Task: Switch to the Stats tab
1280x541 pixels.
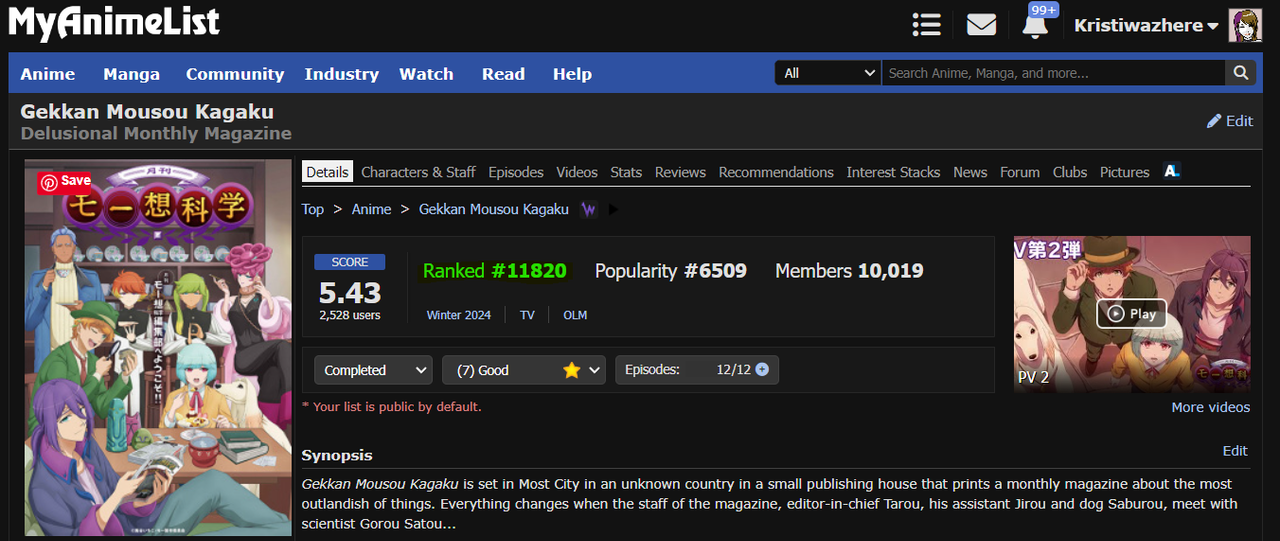Action: [626, 172]
